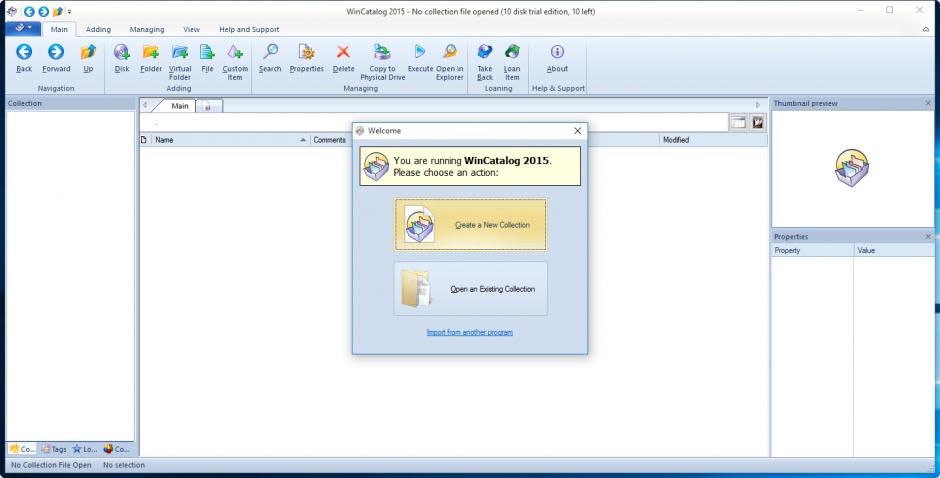Switch to the View ribbon tab
Viewport: 940px width, 478px height.
pyautogui.click(x=191, y=29)
